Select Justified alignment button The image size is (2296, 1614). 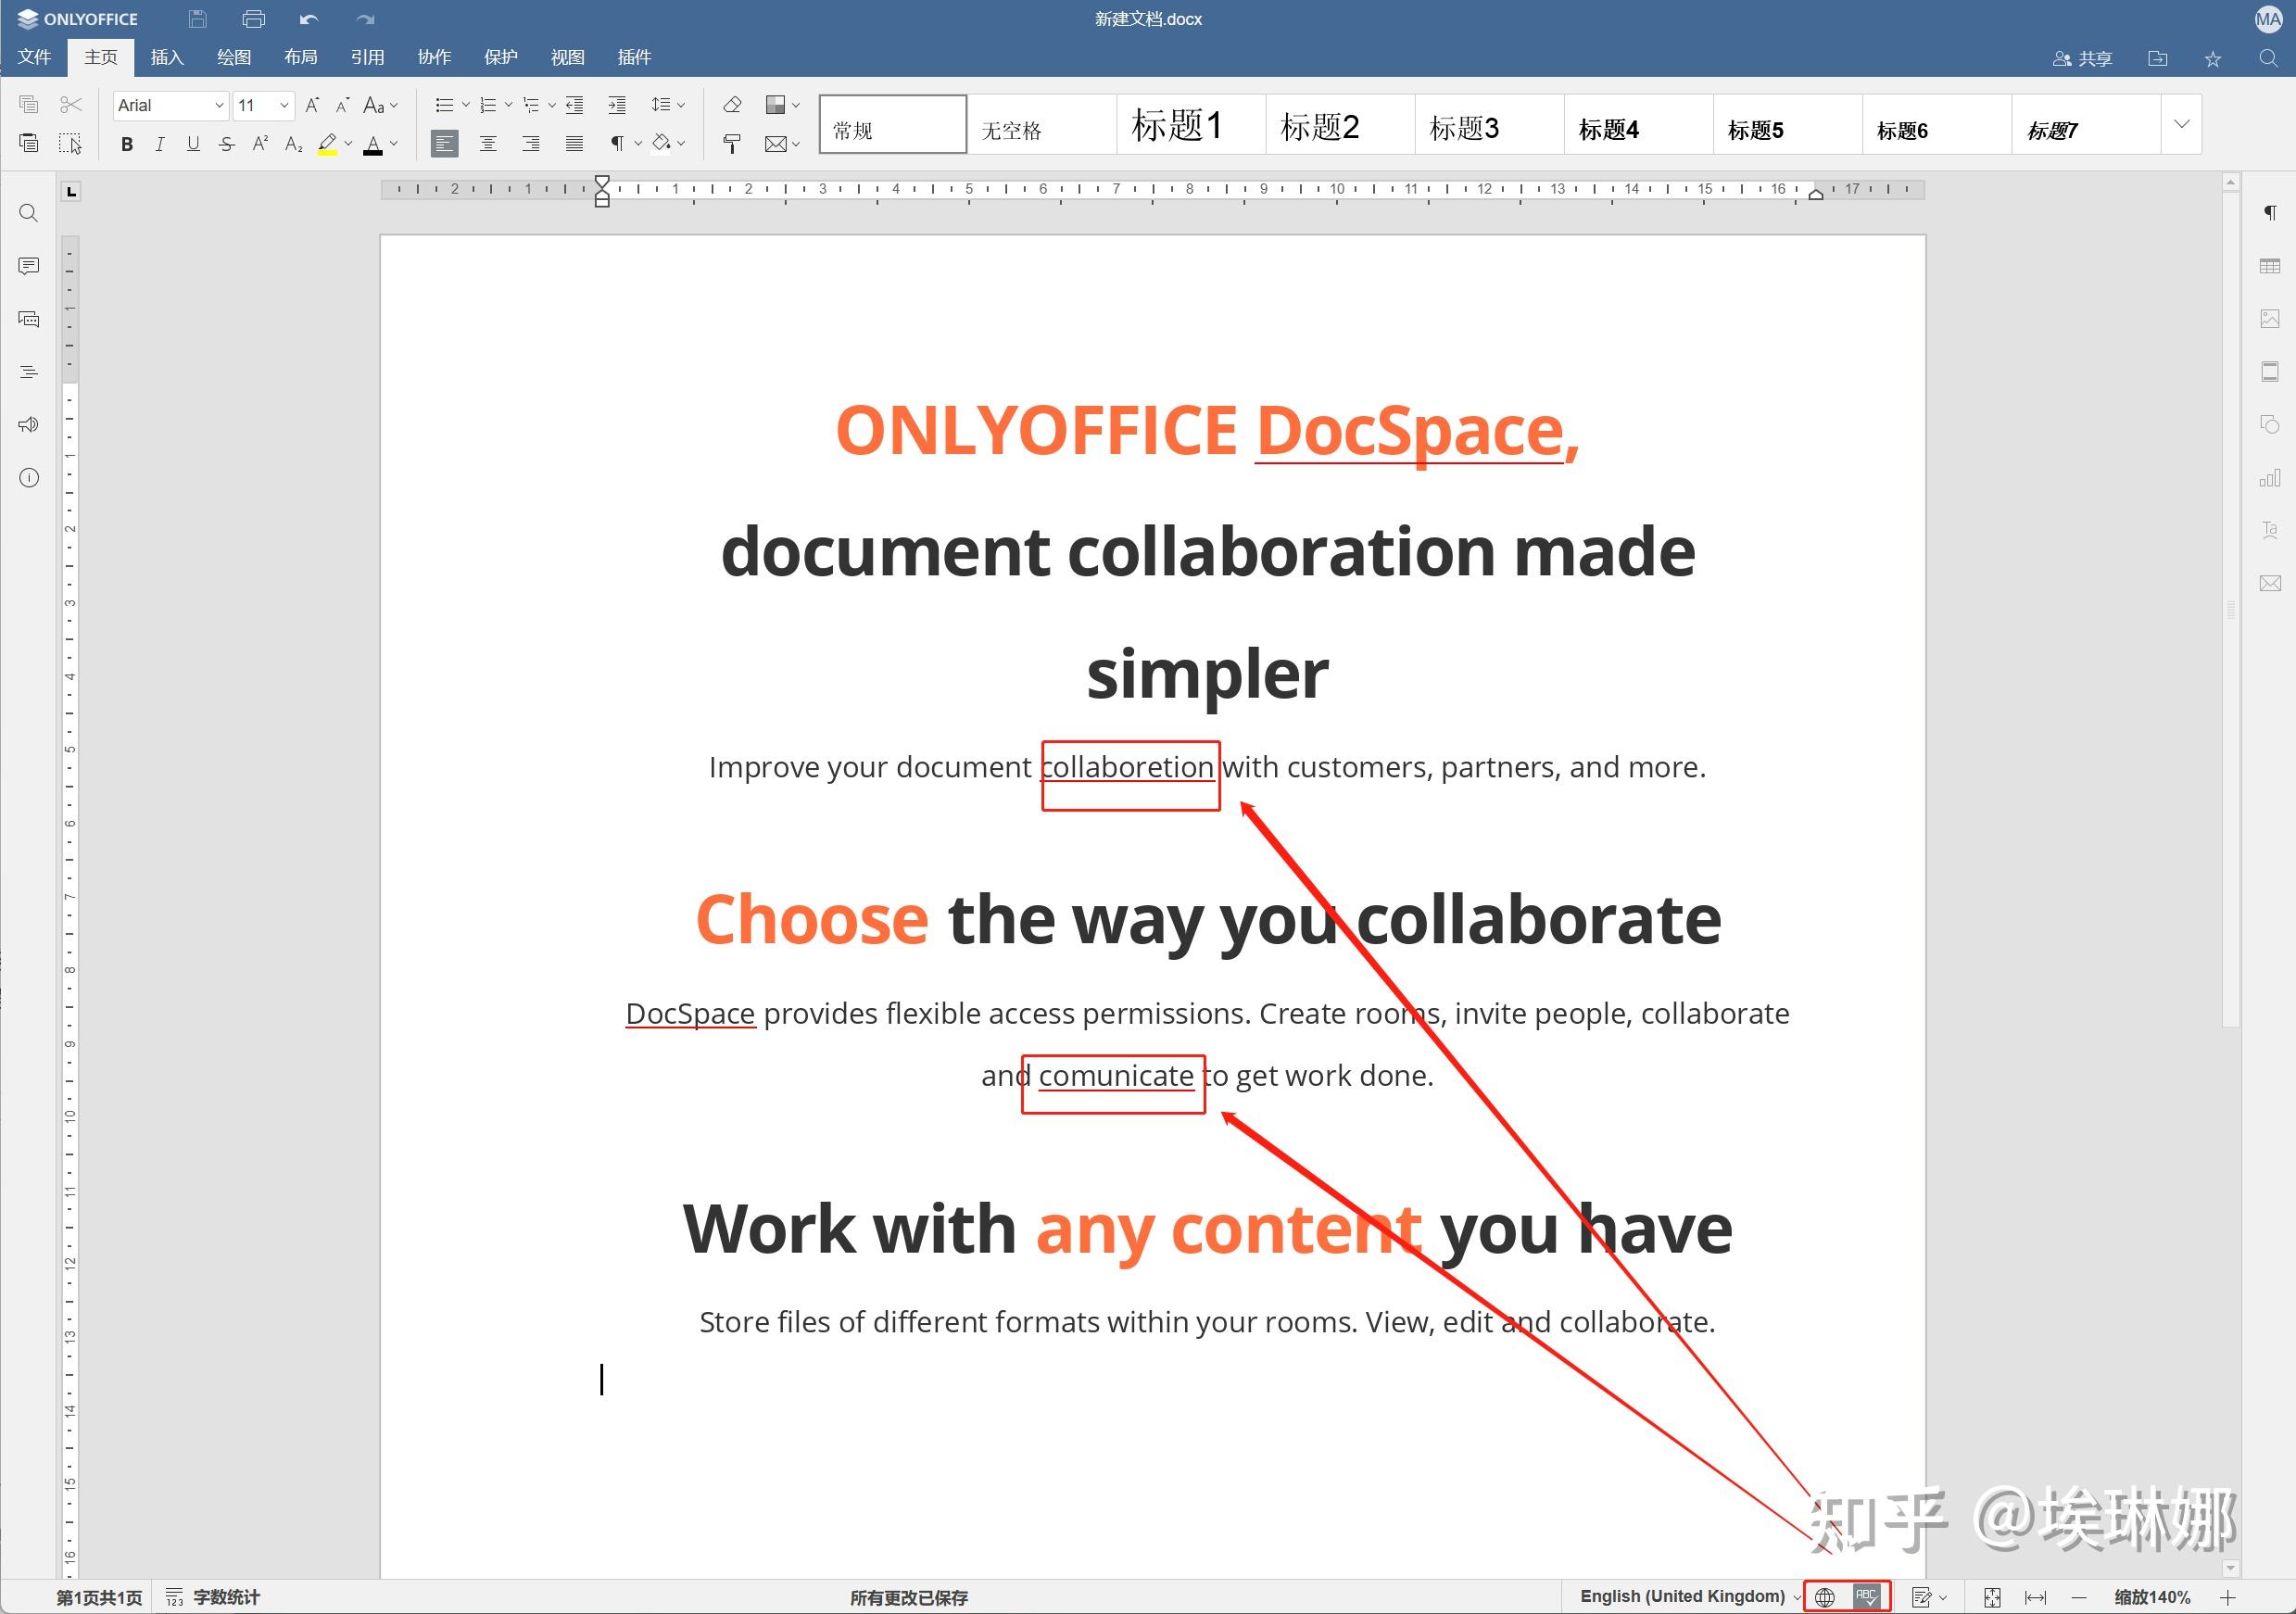574,144
